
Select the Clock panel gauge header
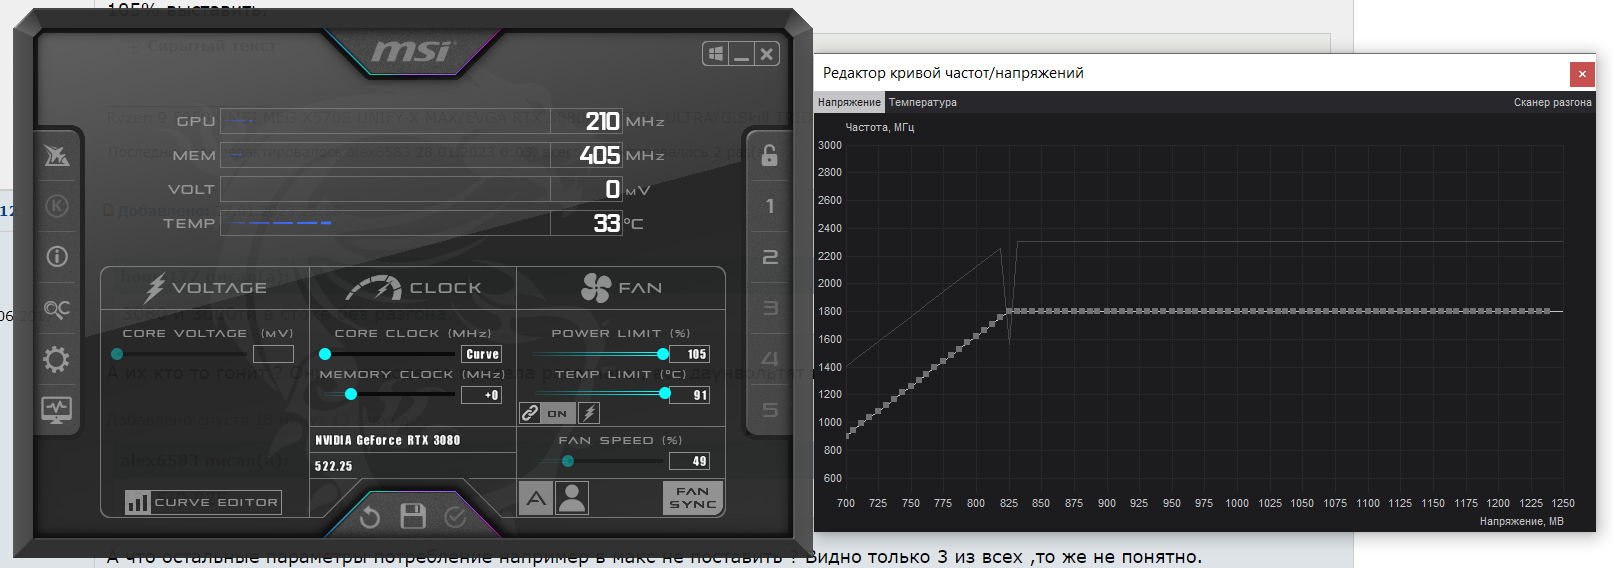tap(373, 288)
